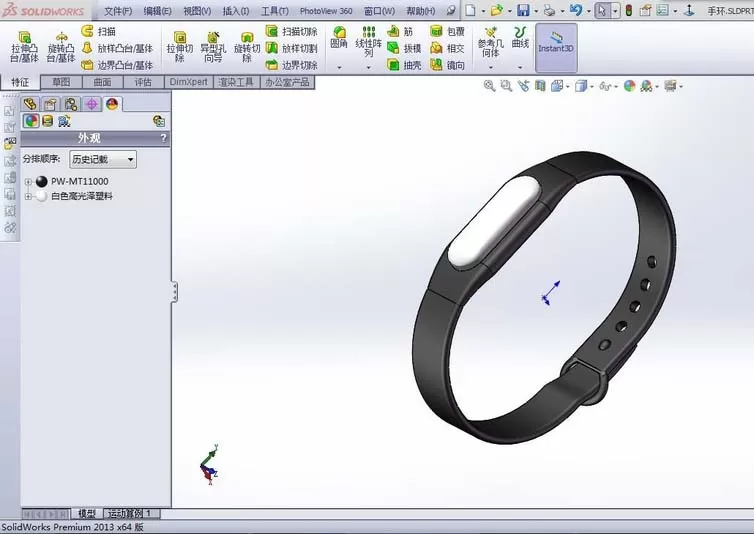Screen dimensions: 754x534
Task: Switch to the 曲面 (Surfaces) tab
Action: click(x=102, y=82)
